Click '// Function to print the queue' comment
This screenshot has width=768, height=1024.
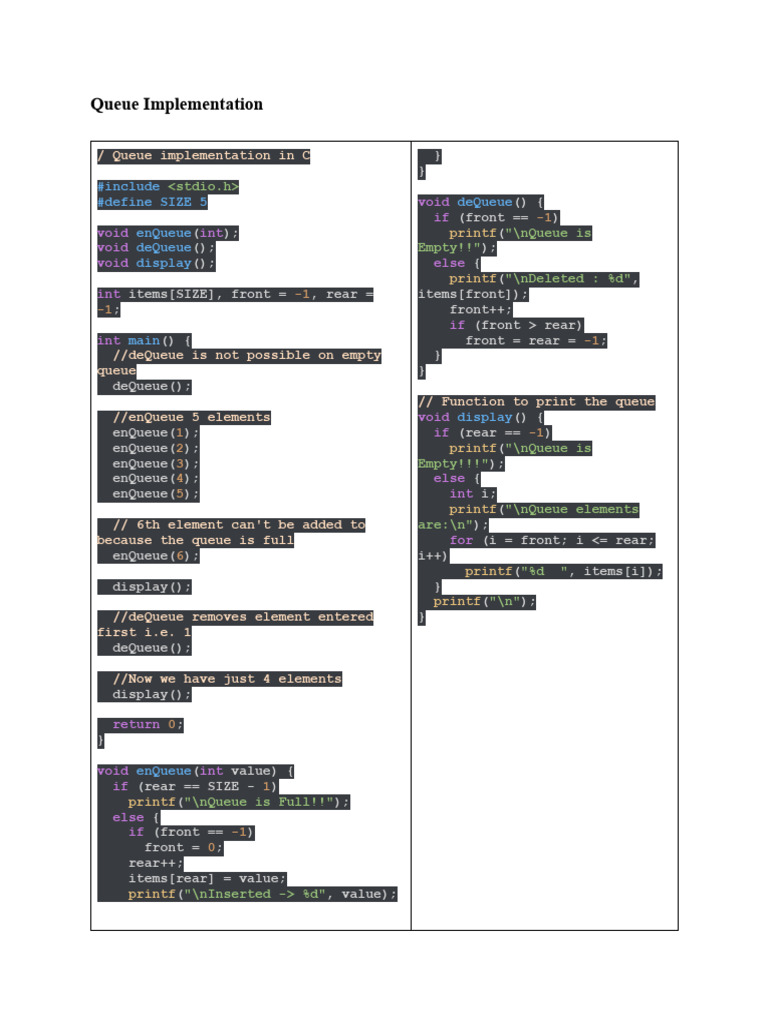click(536, 402)
